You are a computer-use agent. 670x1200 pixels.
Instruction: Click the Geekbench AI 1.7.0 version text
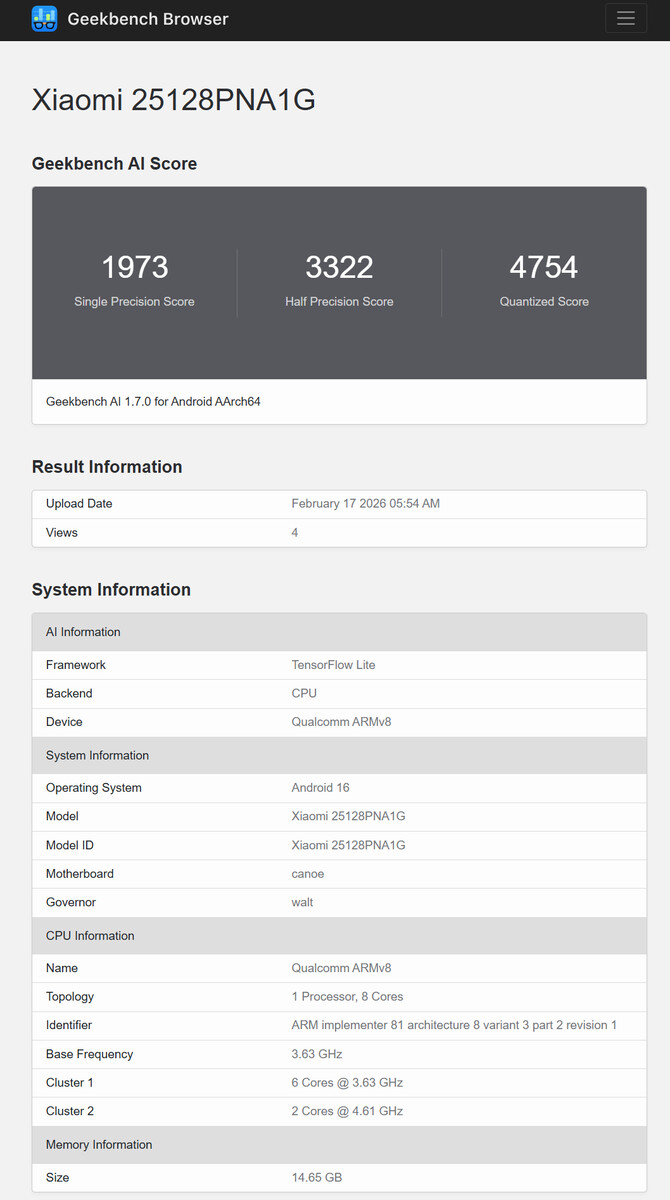tap(153, 402)
